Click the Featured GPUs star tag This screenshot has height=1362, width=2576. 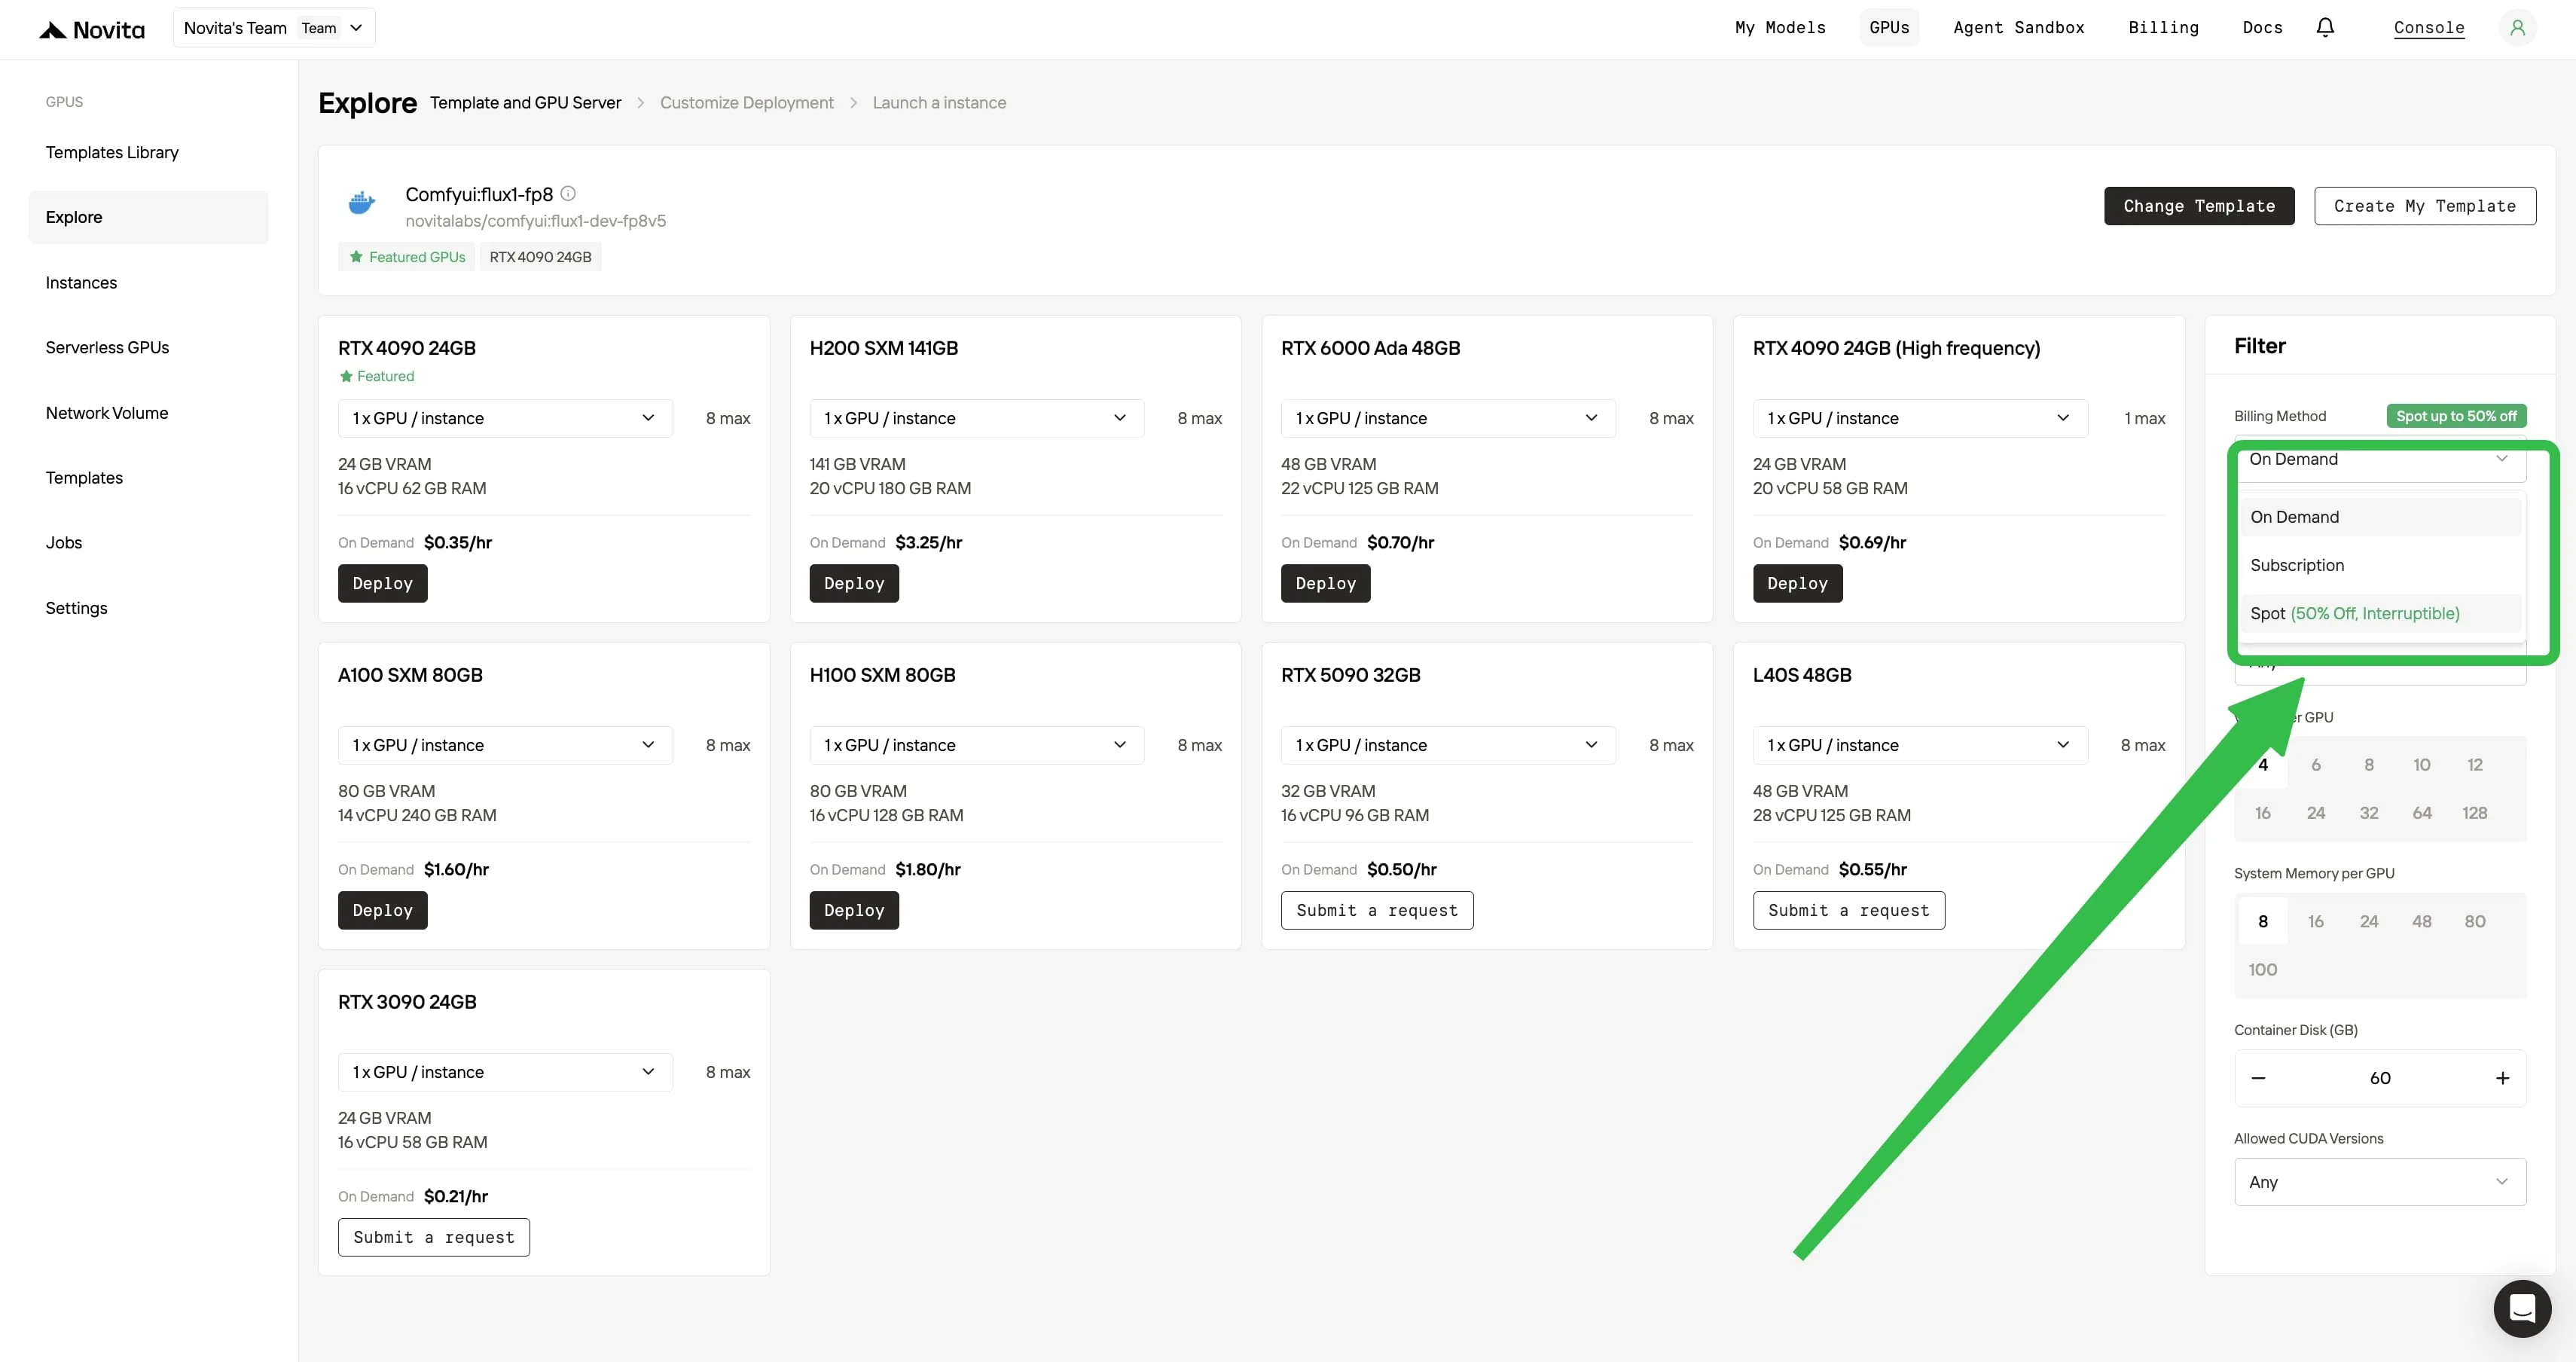pos(407,257)
